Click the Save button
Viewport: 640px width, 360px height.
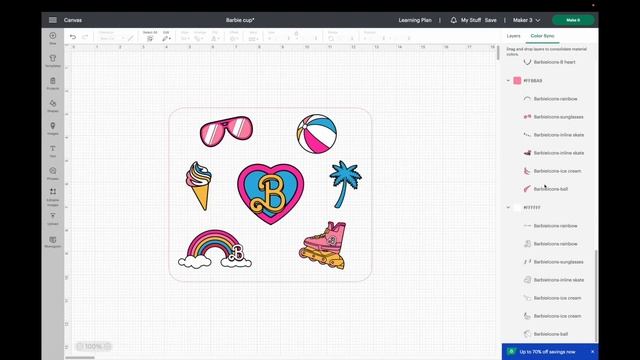tap(491, 20)
